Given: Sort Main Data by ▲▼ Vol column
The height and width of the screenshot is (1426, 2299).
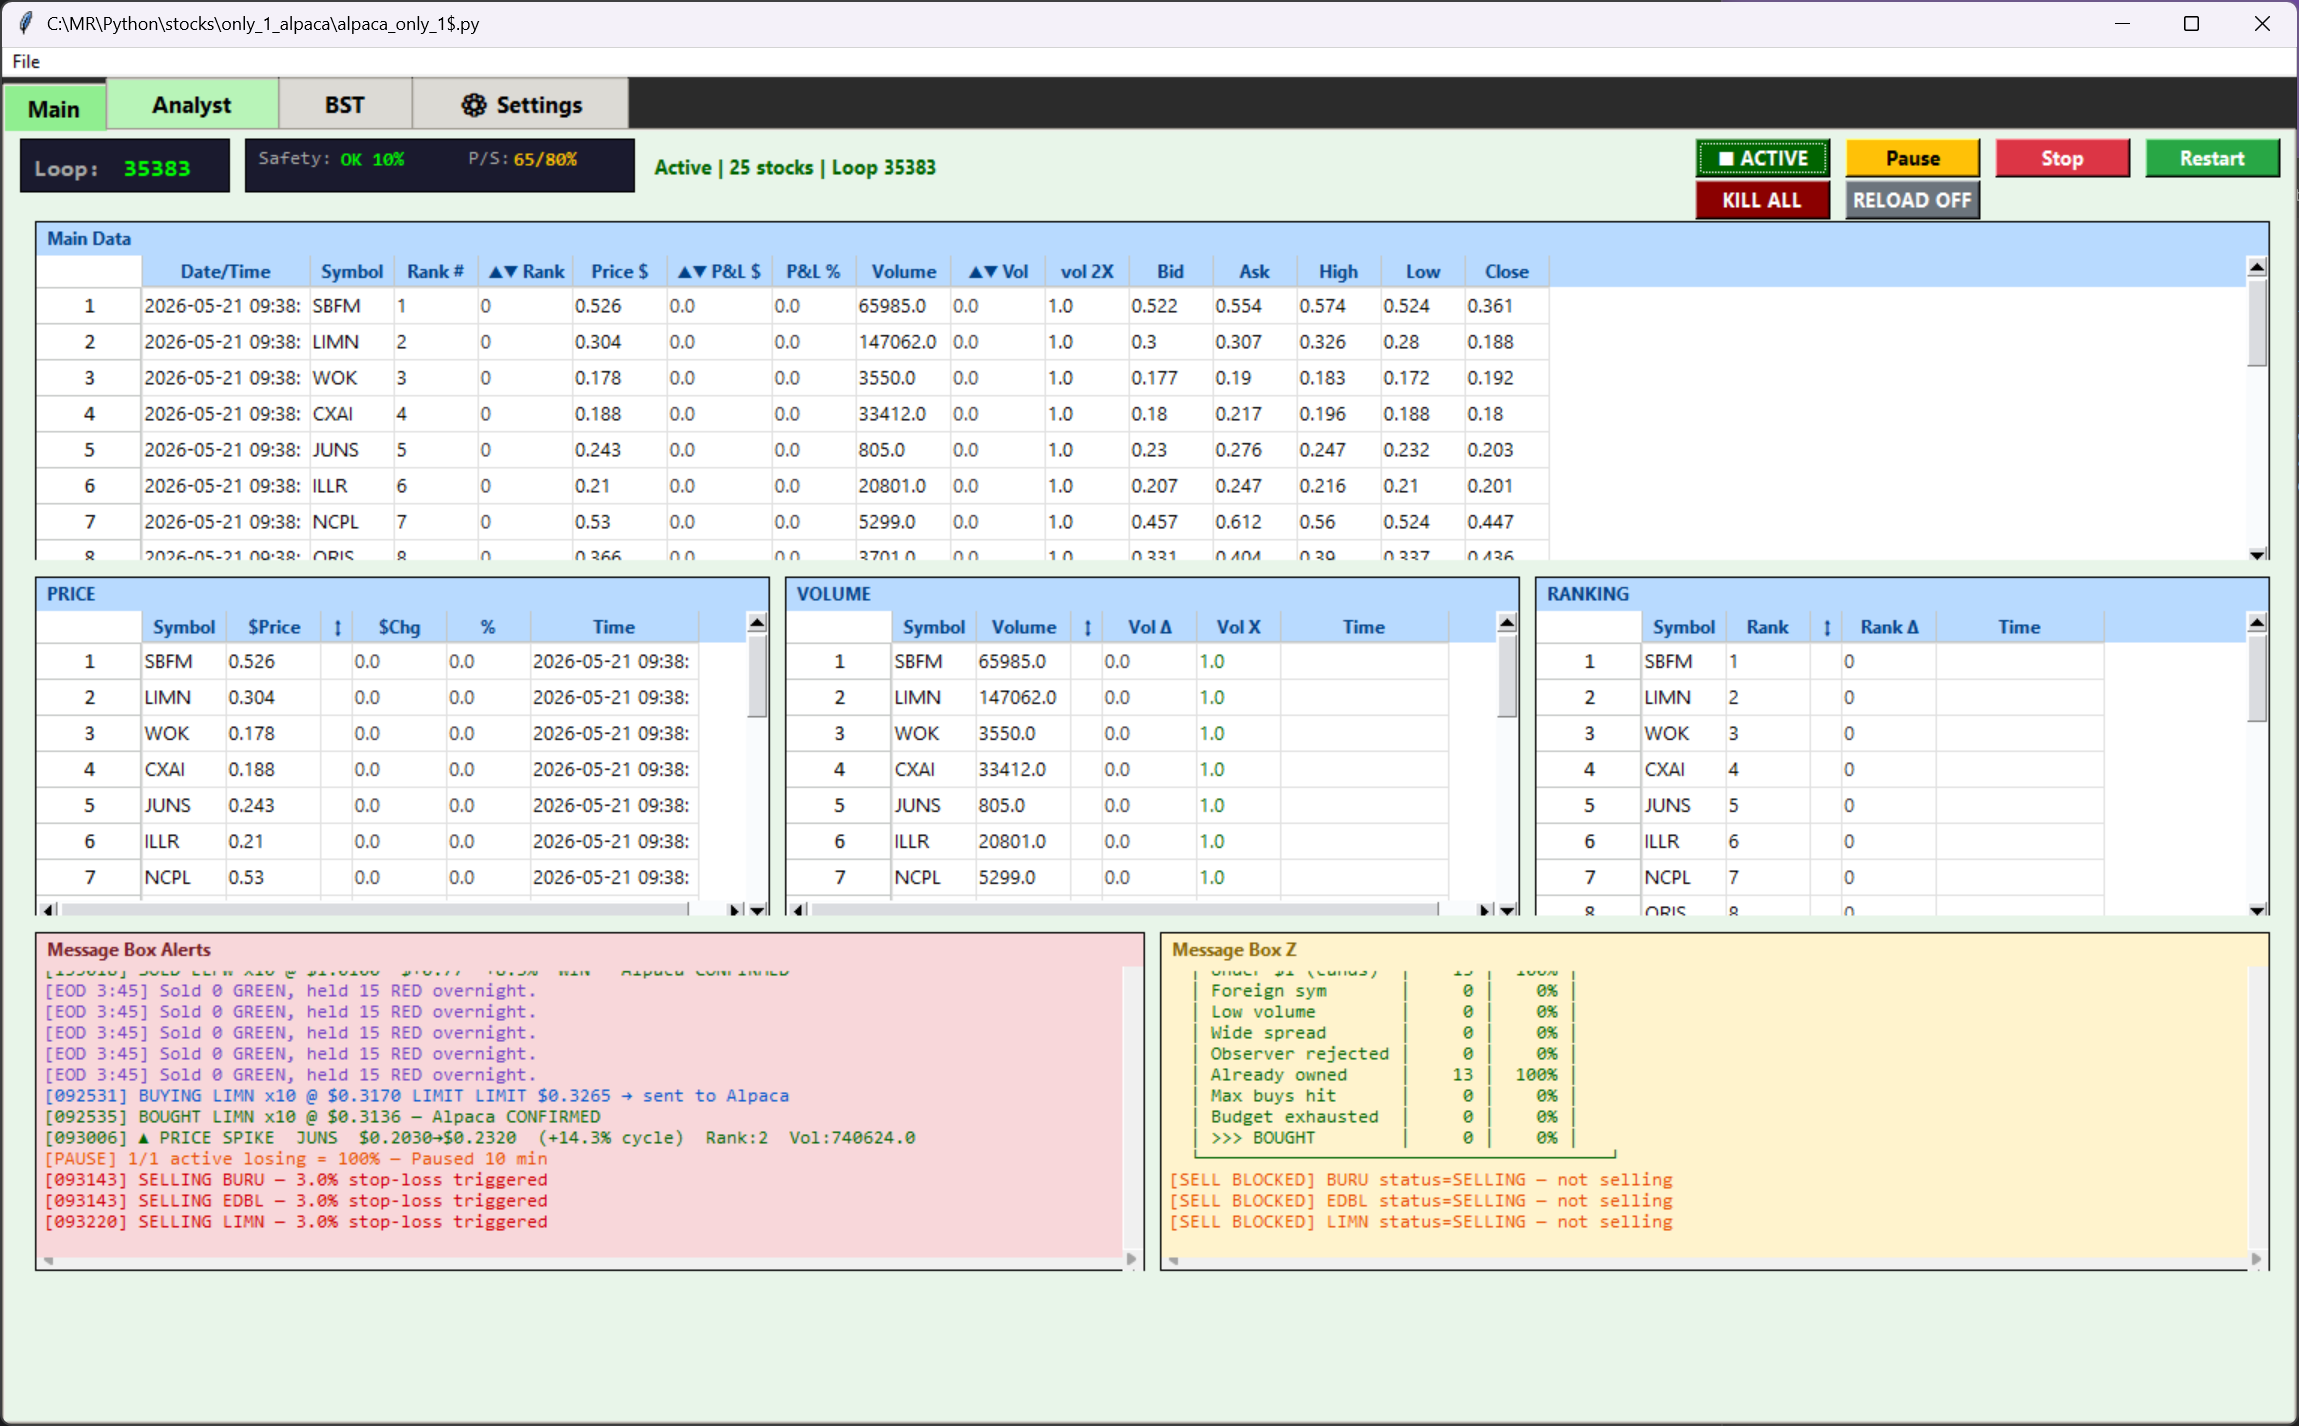Looking at the screenshot, I should pos(998,271).
